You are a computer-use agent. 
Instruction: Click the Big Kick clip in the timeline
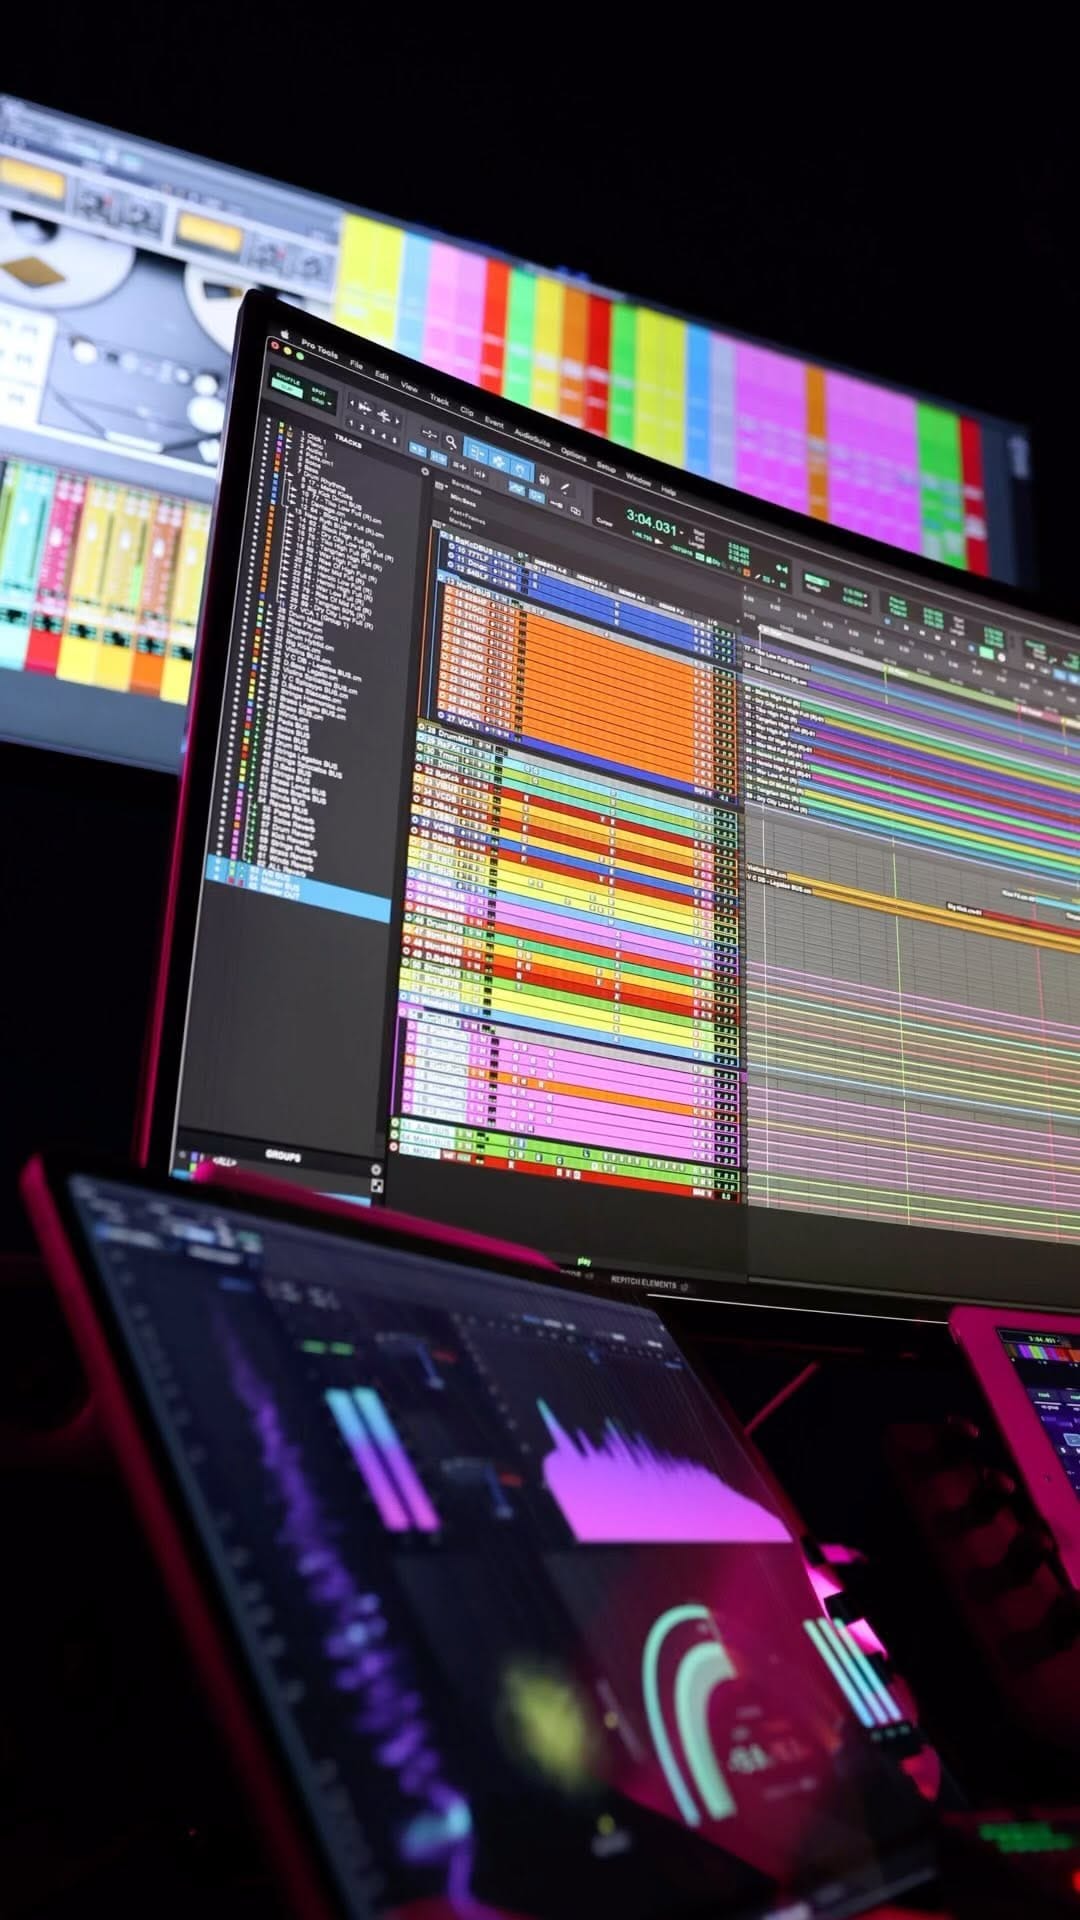point(965,909)
